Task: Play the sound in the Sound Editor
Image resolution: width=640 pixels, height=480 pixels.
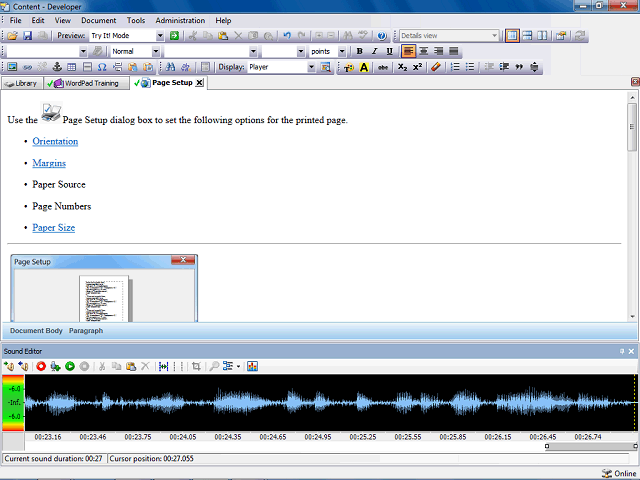Action: [x=70, y=366]
